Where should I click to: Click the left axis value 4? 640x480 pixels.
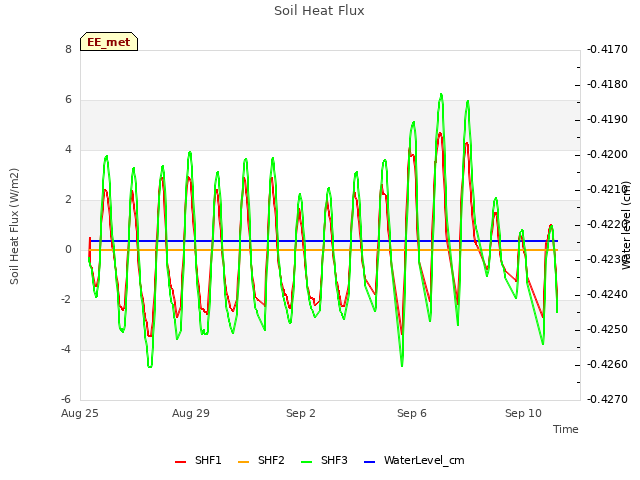(x=68, y=149)
